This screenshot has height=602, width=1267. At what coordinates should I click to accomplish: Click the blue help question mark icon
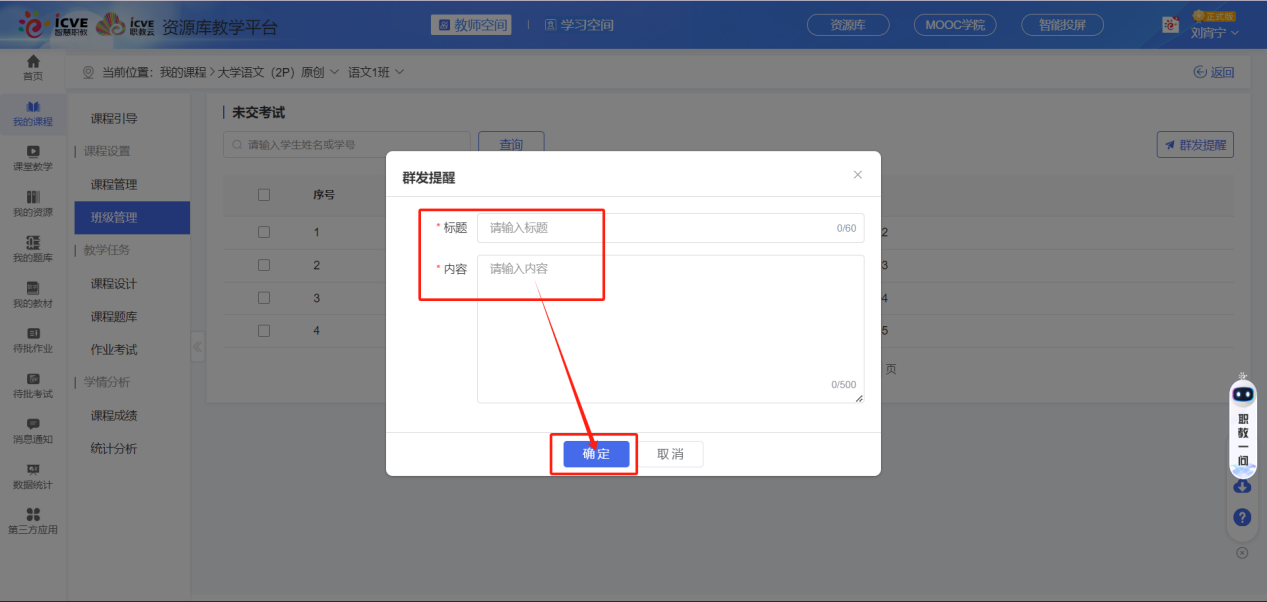[1242, 517]
